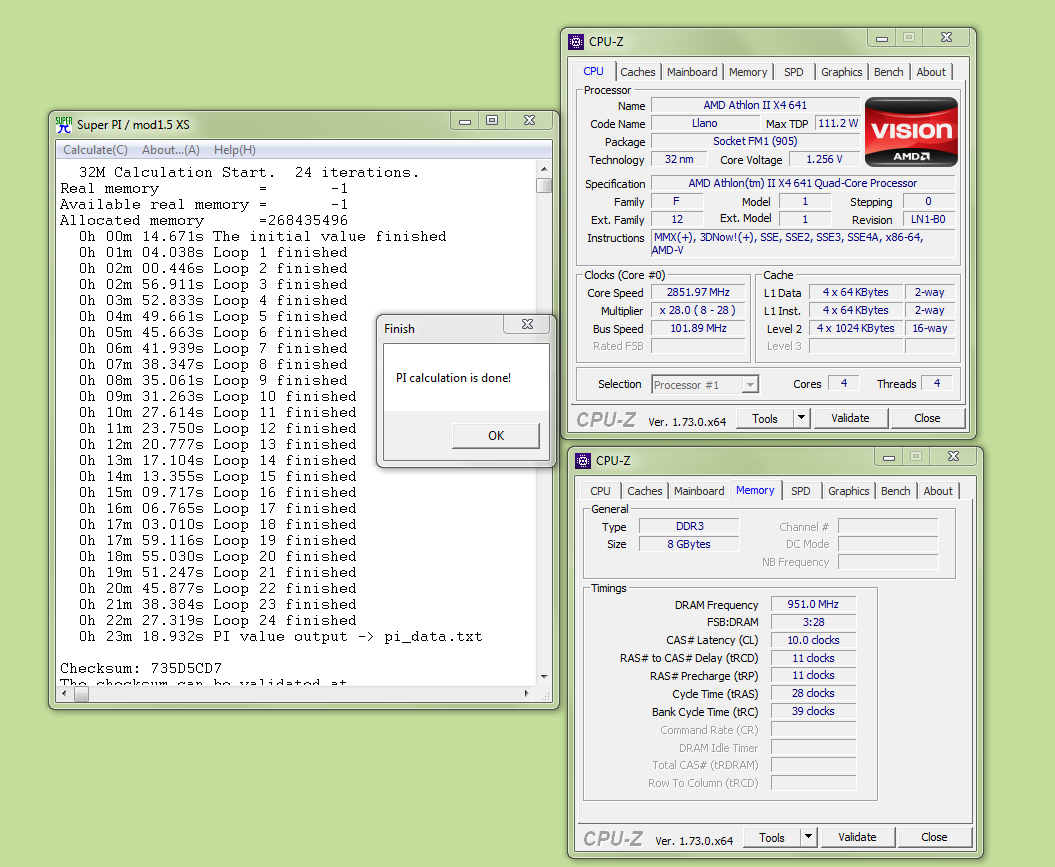Image resolution: width=1055 pixels, height=867 pixels.
Task: Minimize the bottom CPU-Z window
Action: point(889,457)
